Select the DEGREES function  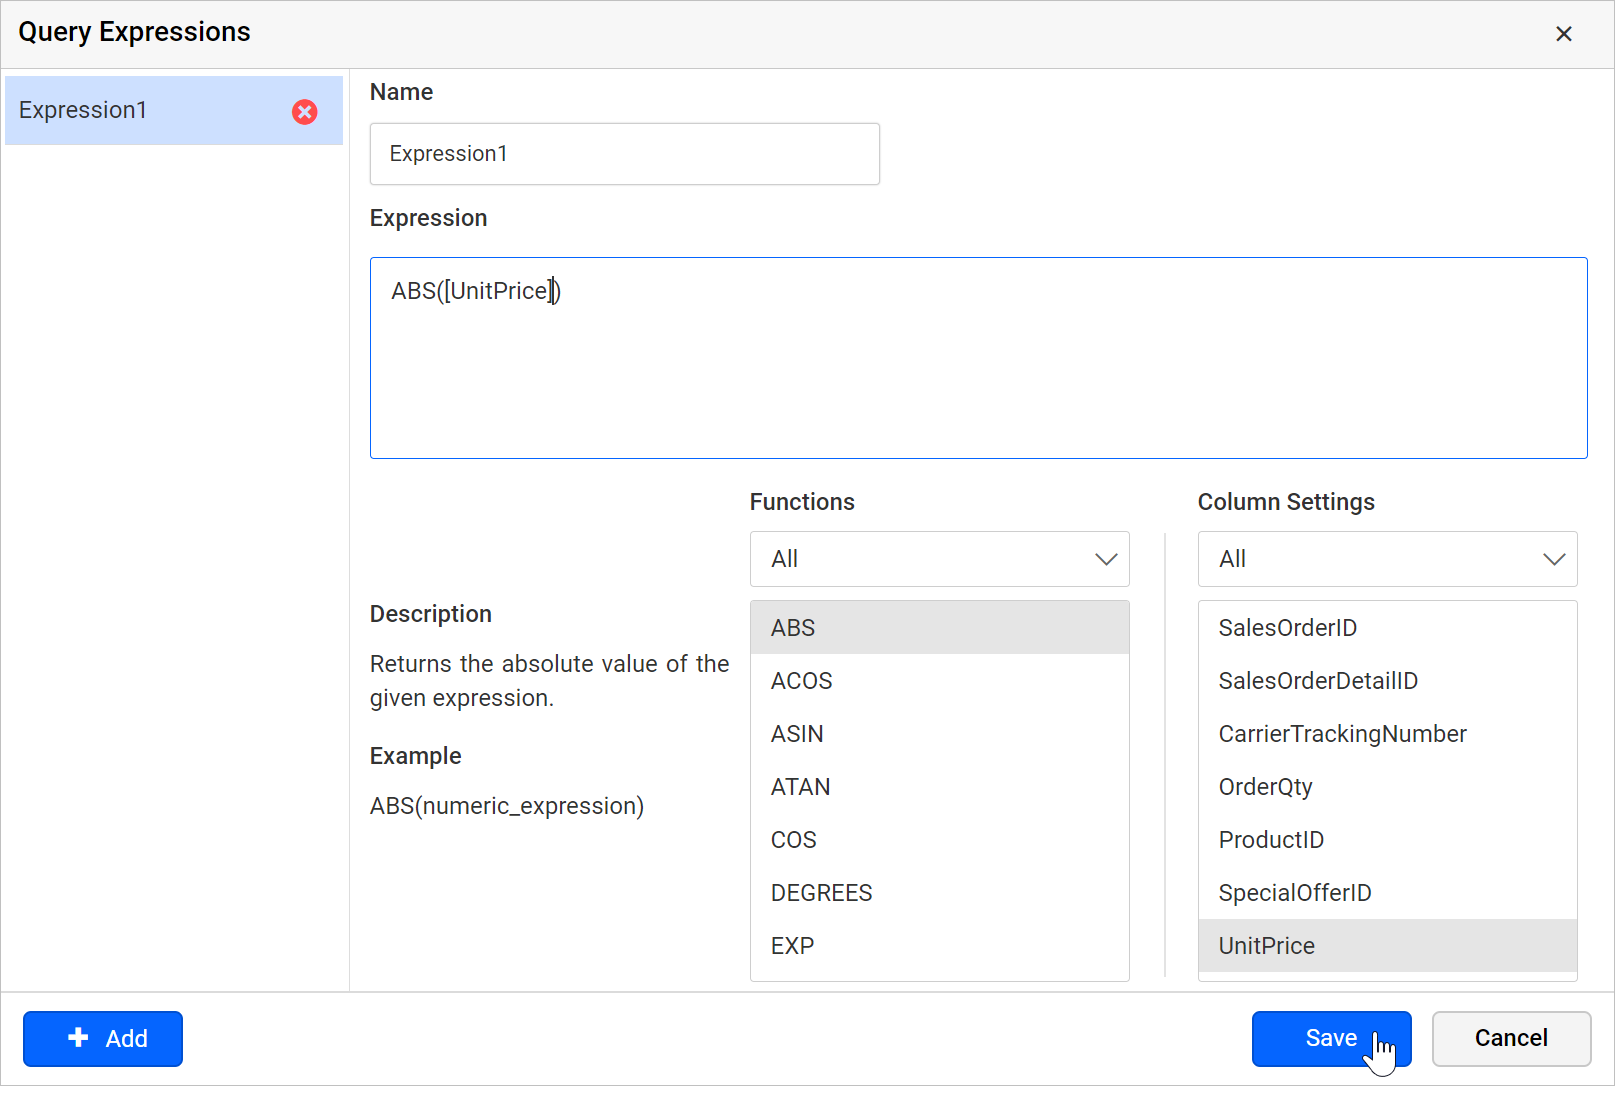tap(940, 893)
